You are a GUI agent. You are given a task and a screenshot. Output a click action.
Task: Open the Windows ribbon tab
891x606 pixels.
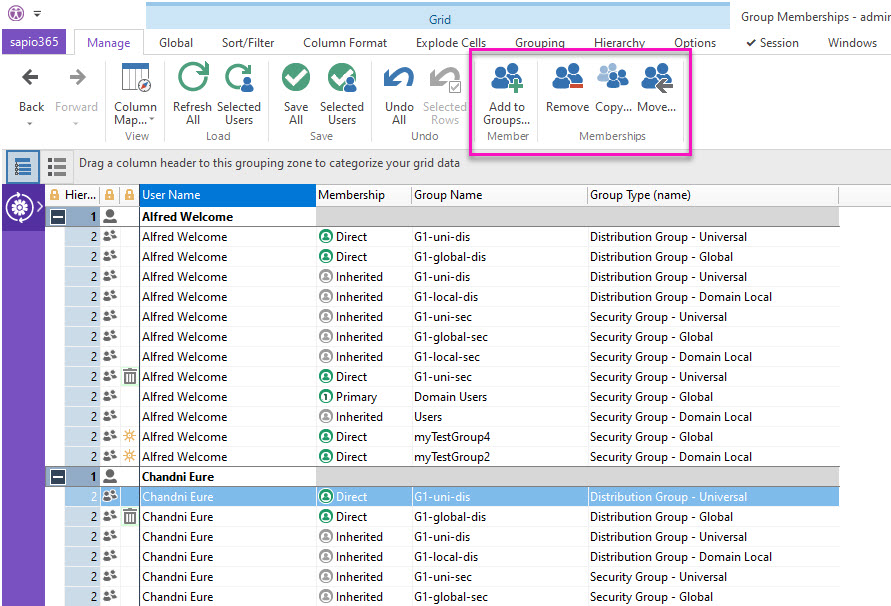[852, 43]
